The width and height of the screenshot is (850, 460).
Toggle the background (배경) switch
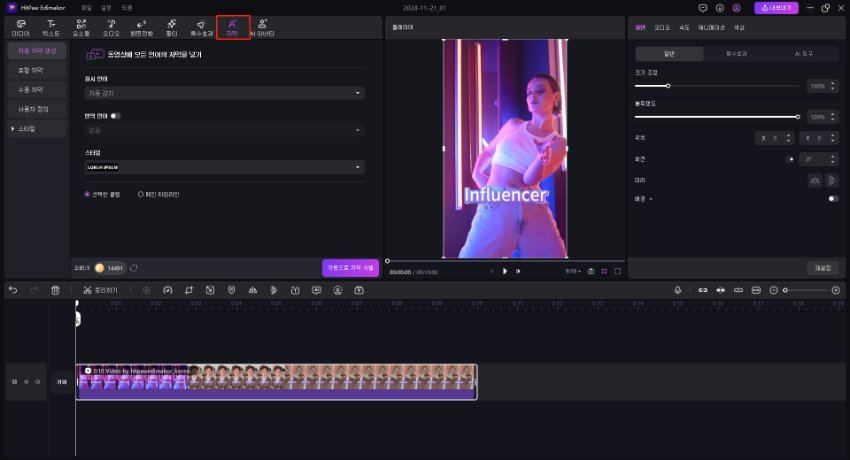832,199
